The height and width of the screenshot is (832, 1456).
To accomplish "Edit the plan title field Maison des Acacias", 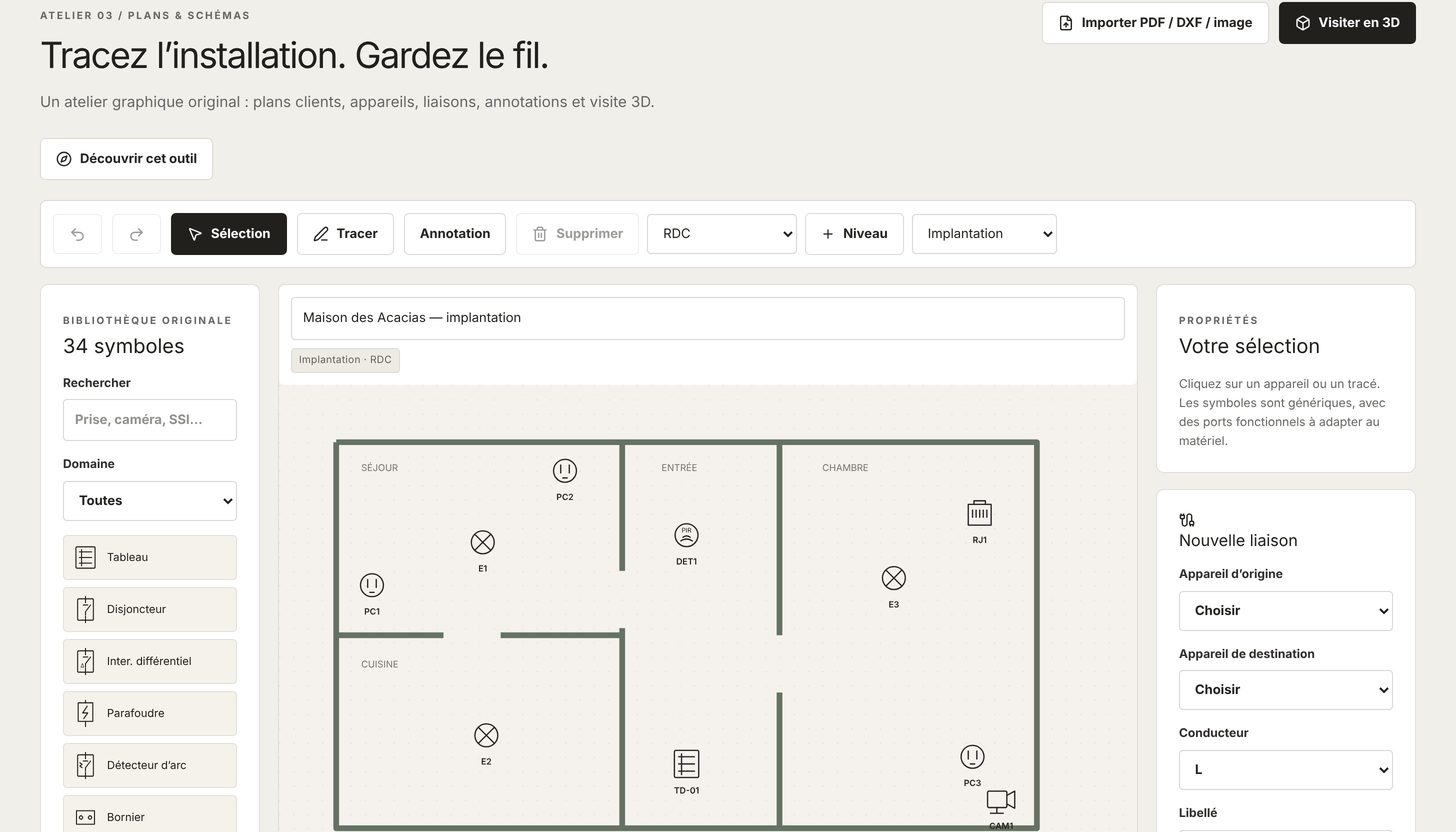I will tap(708, 318).
